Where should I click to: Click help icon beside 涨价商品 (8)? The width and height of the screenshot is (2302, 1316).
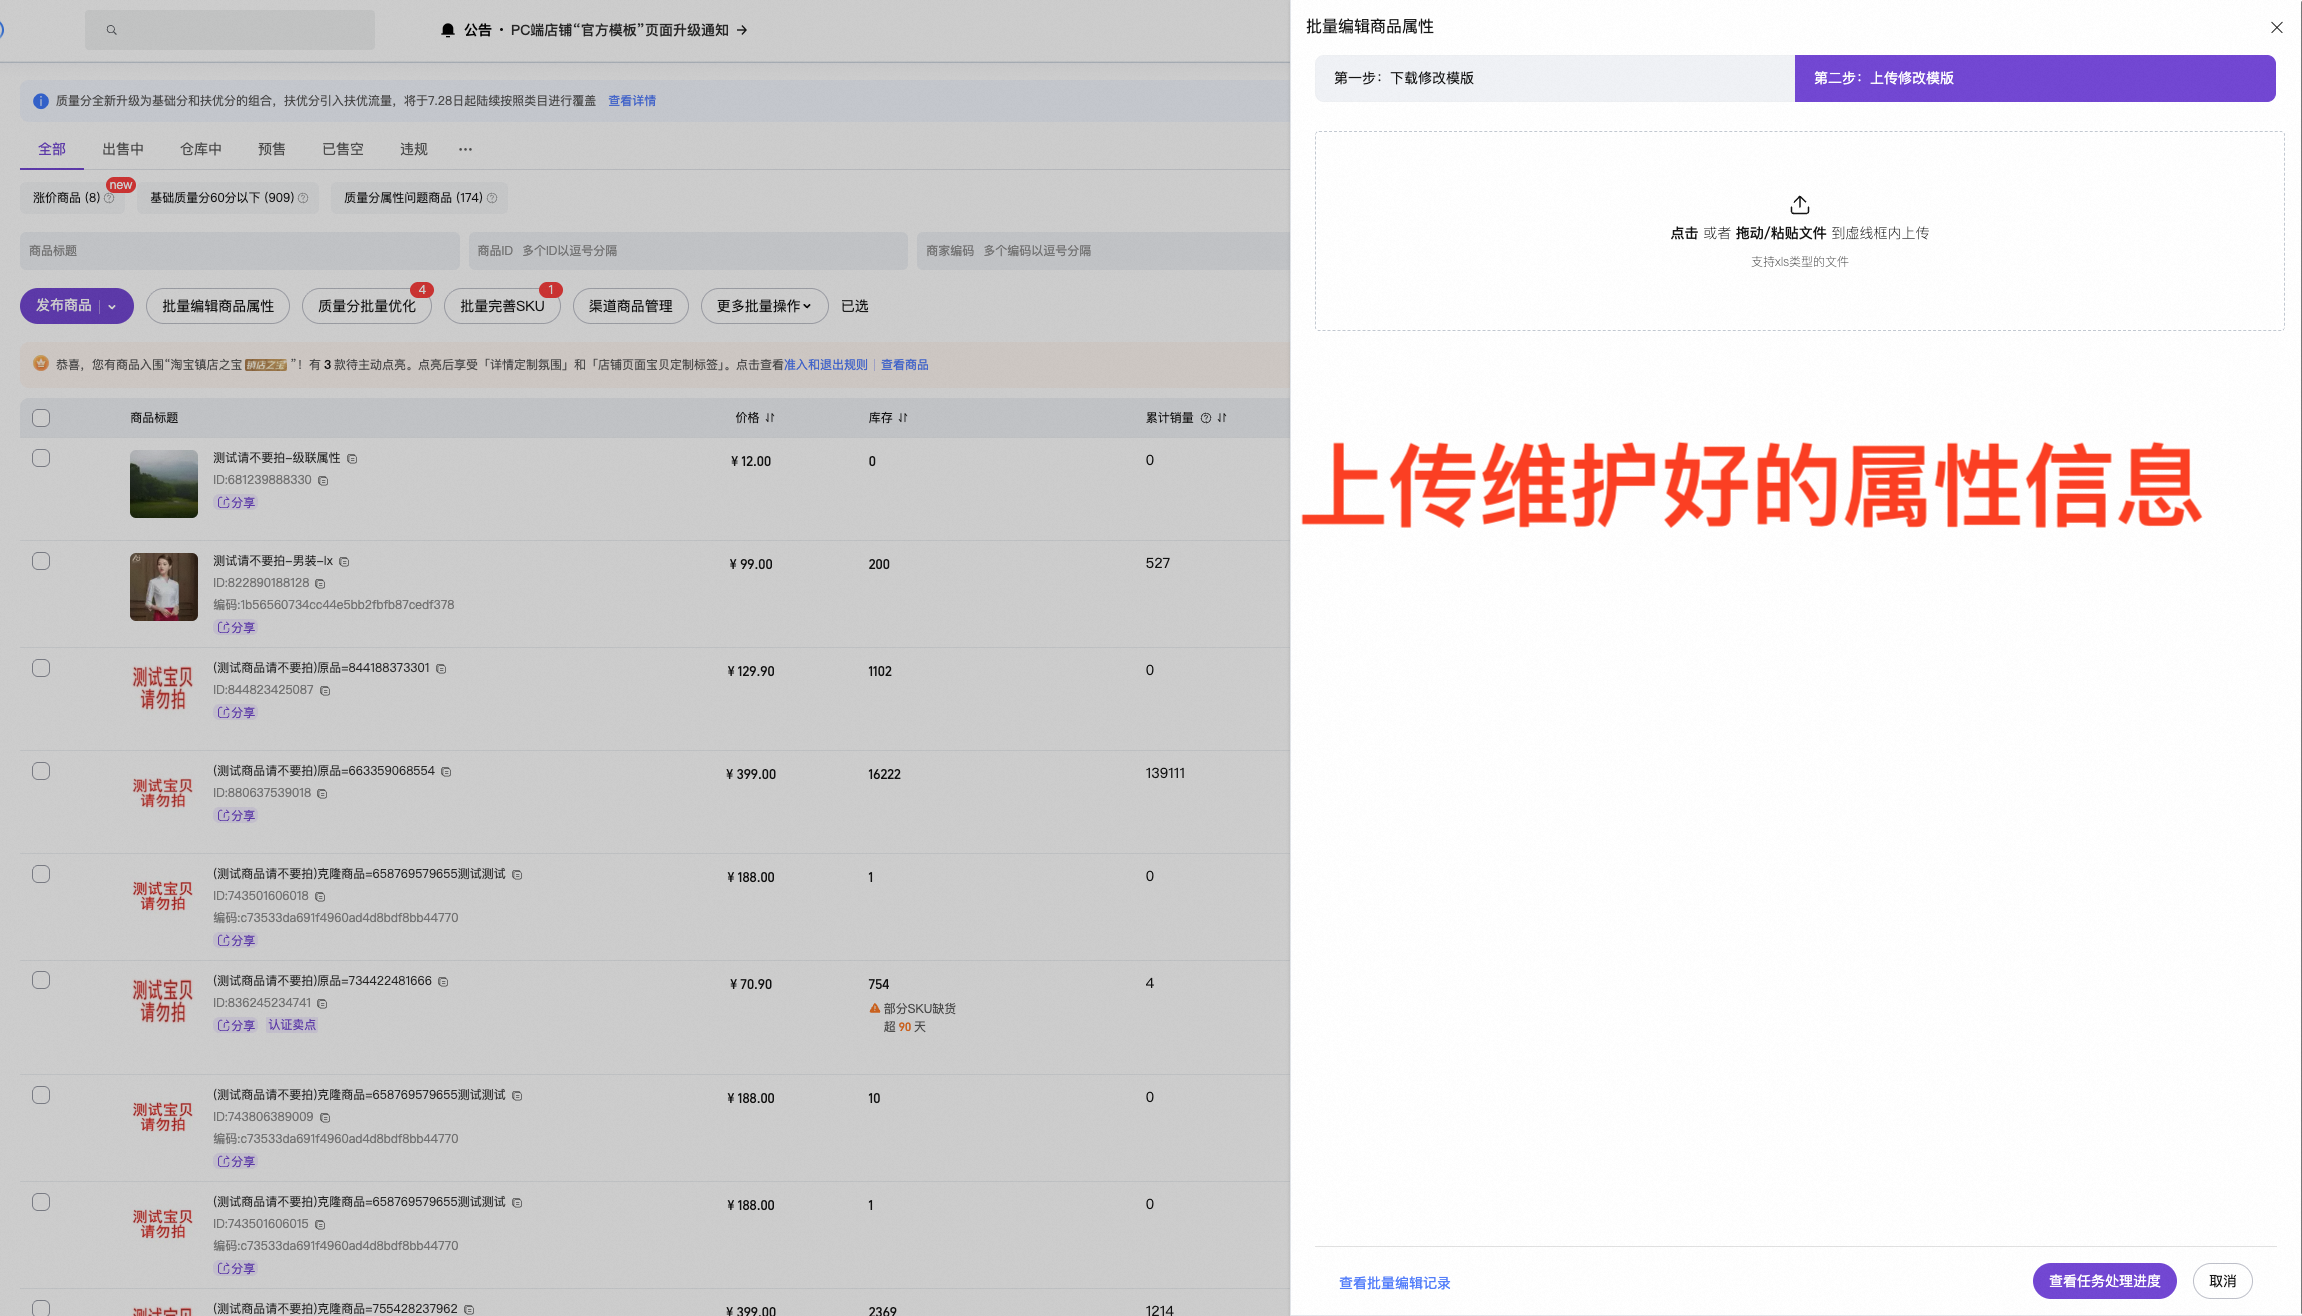pyautogui.click(x=109, y=198)
